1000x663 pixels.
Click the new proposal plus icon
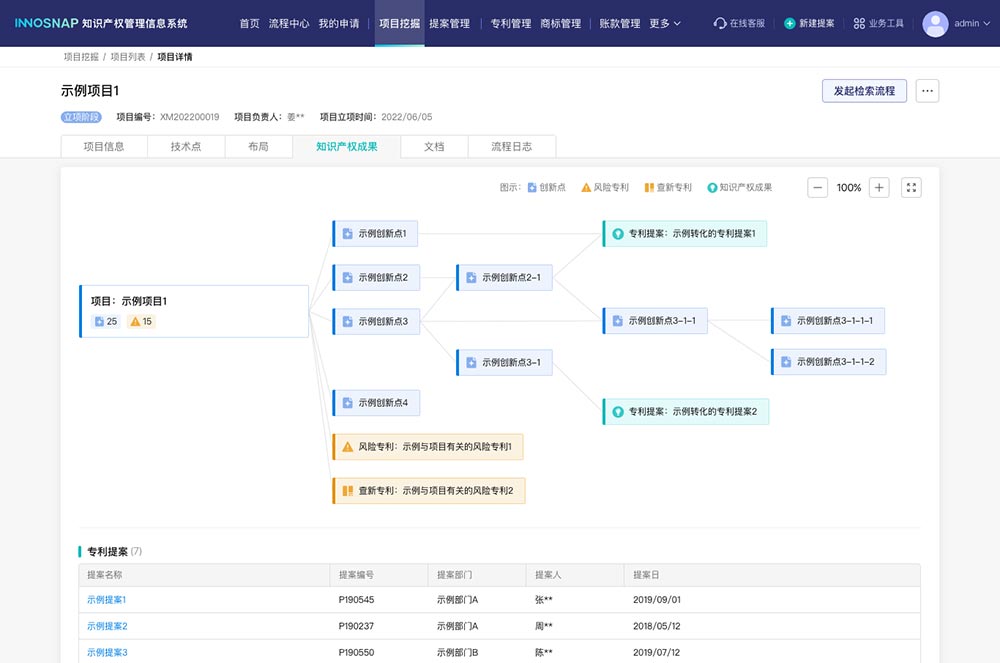(x=790, y=23)
